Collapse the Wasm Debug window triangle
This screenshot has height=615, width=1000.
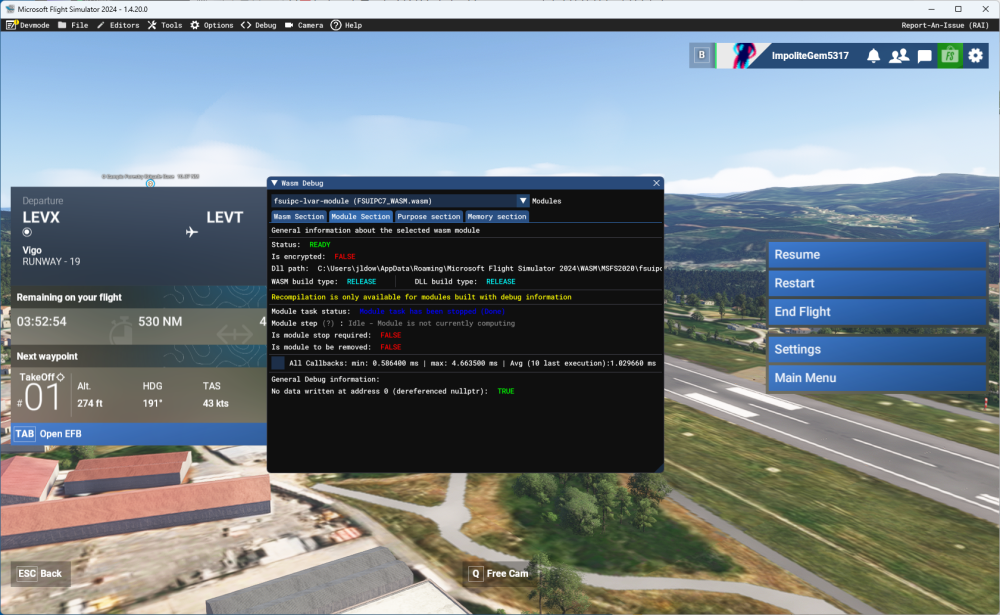click(275, 183)
